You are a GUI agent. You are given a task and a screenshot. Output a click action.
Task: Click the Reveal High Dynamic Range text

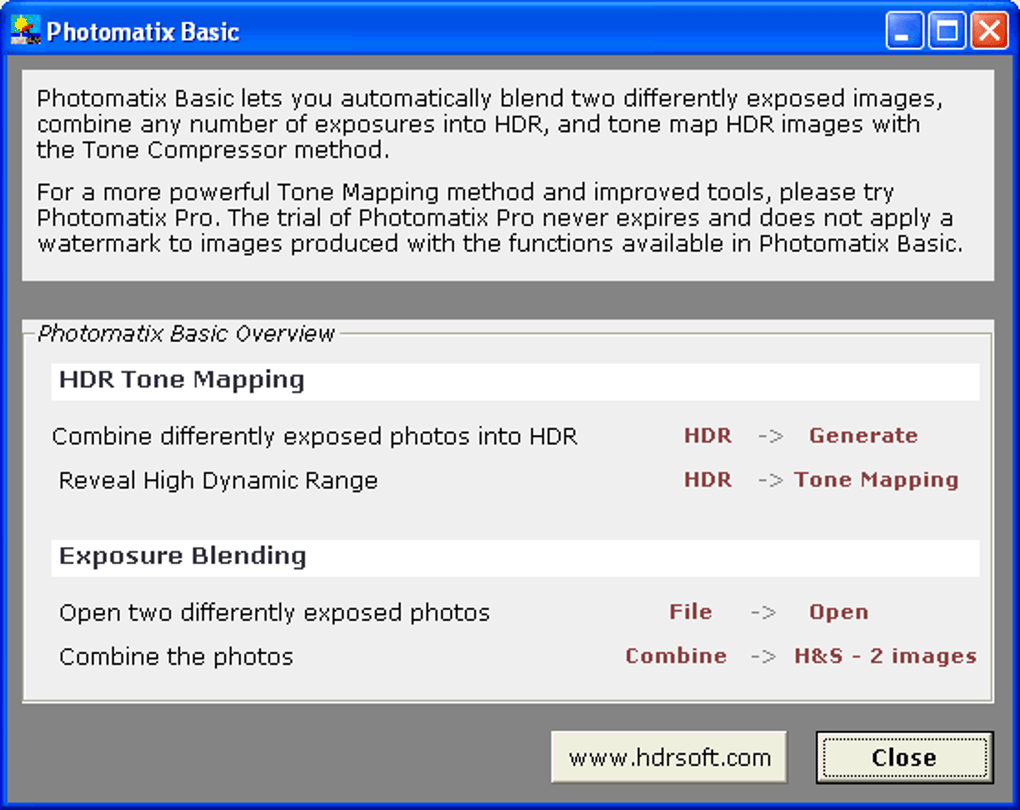click(x=218, y=480)
